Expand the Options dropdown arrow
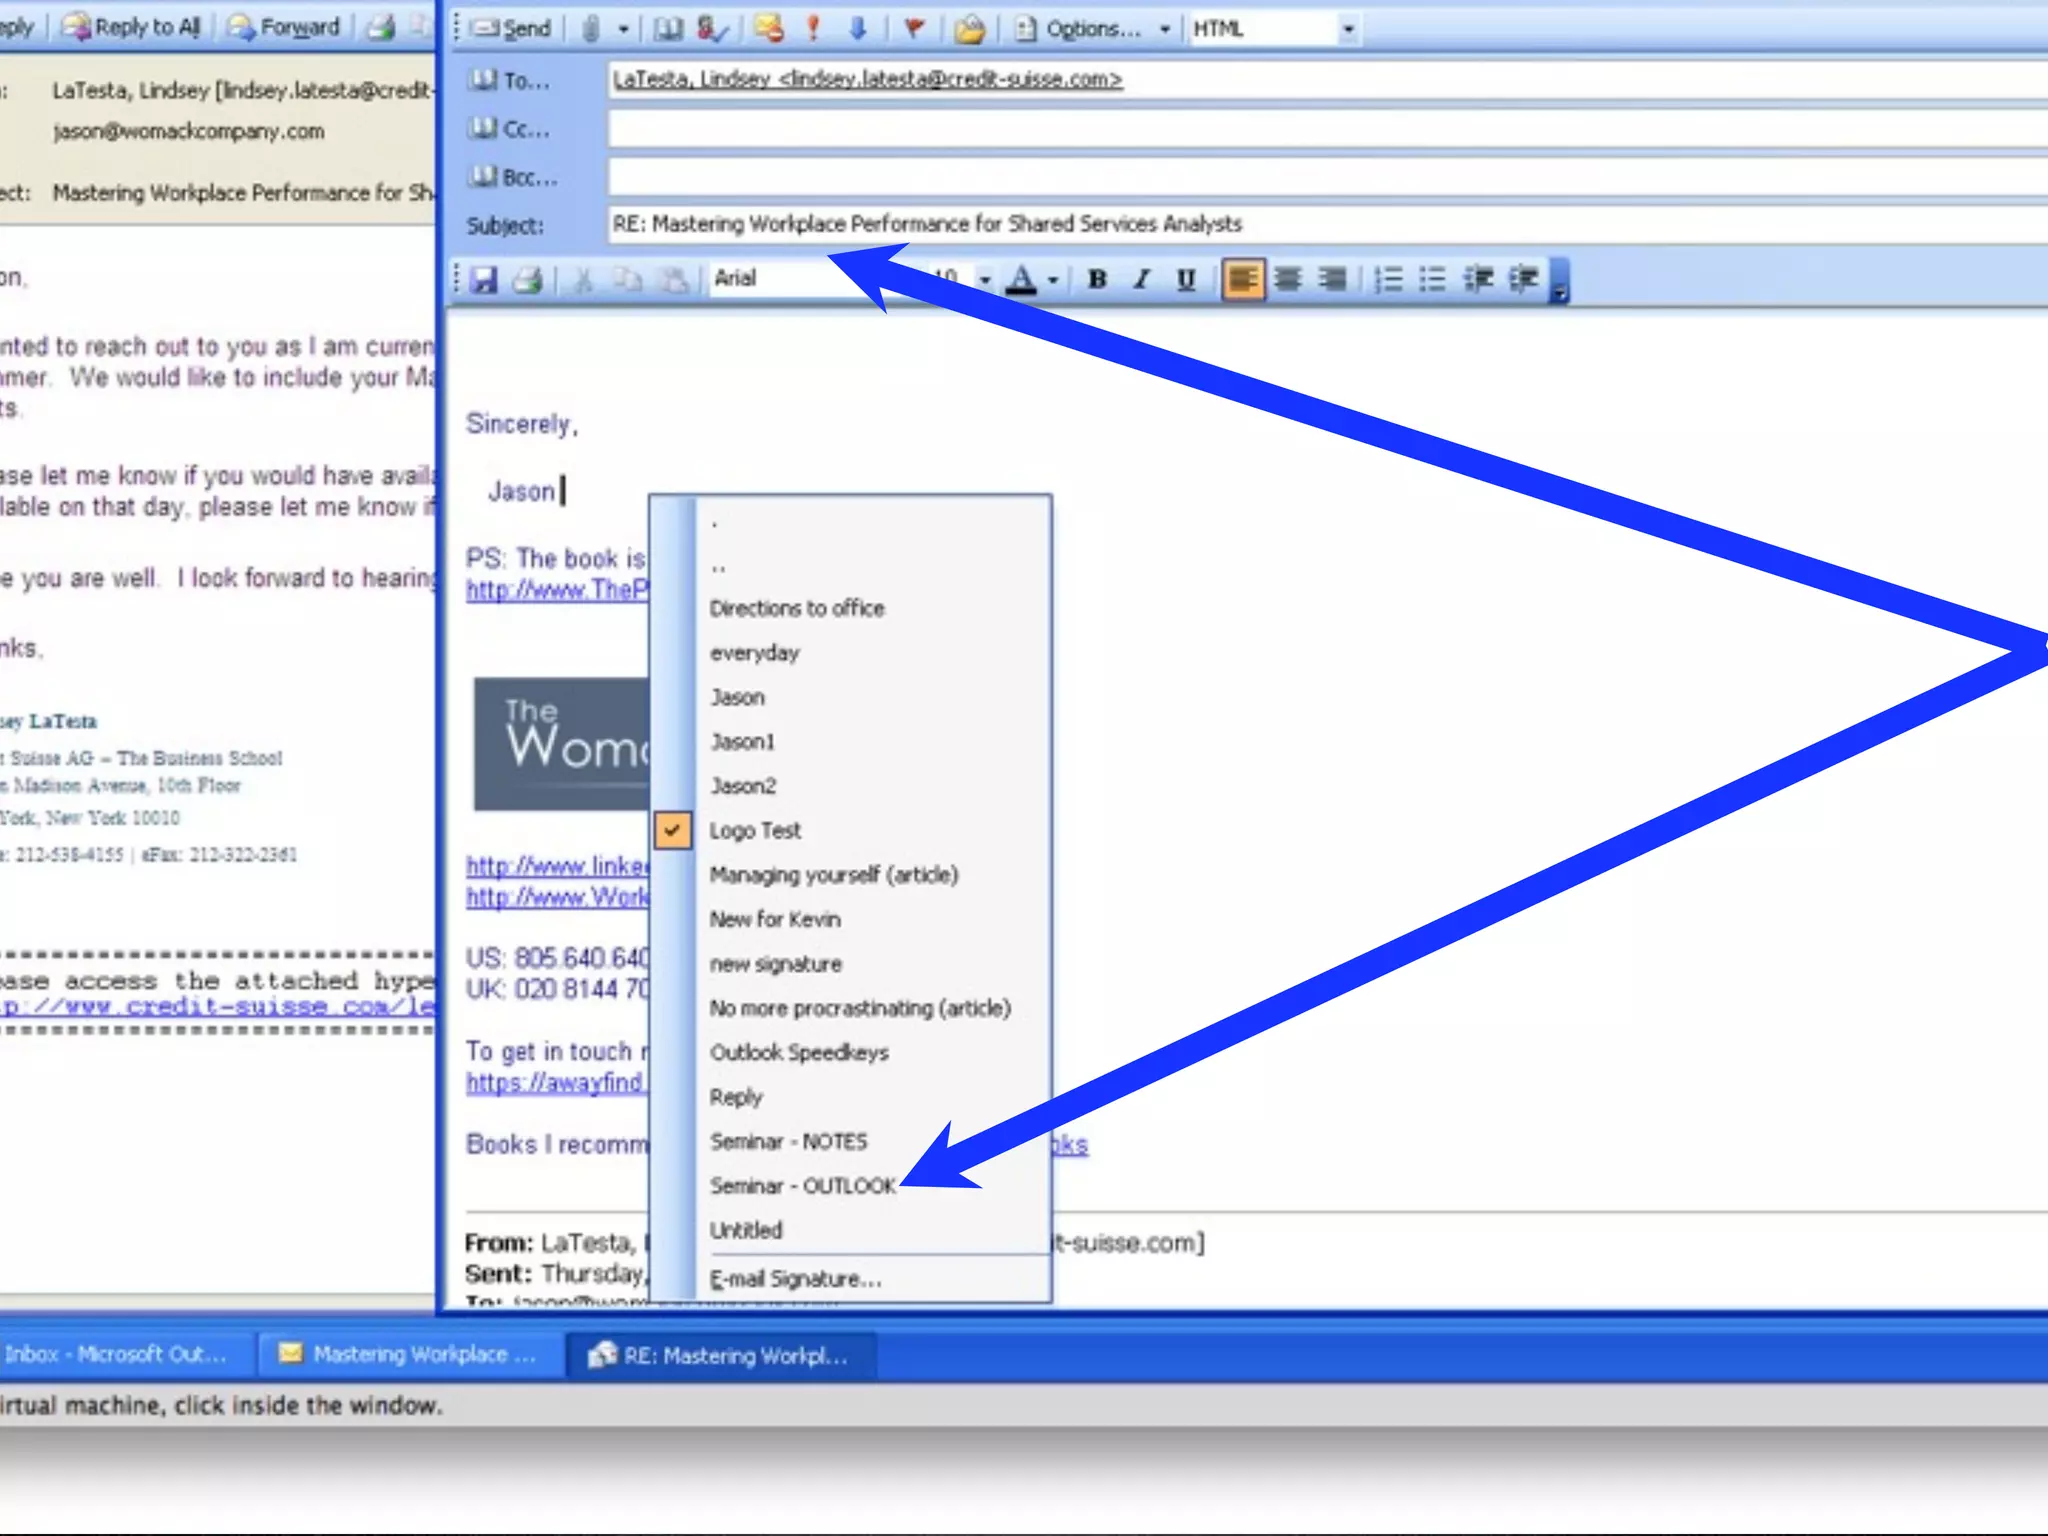 coord(1164,29)
